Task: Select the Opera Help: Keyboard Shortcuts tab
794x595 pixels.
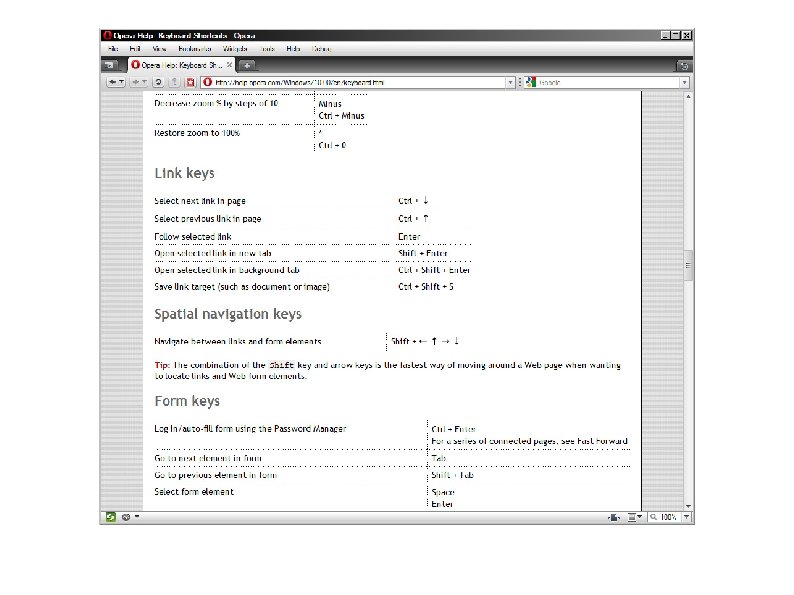Action: pyautogui.click(x=181, y=65)
